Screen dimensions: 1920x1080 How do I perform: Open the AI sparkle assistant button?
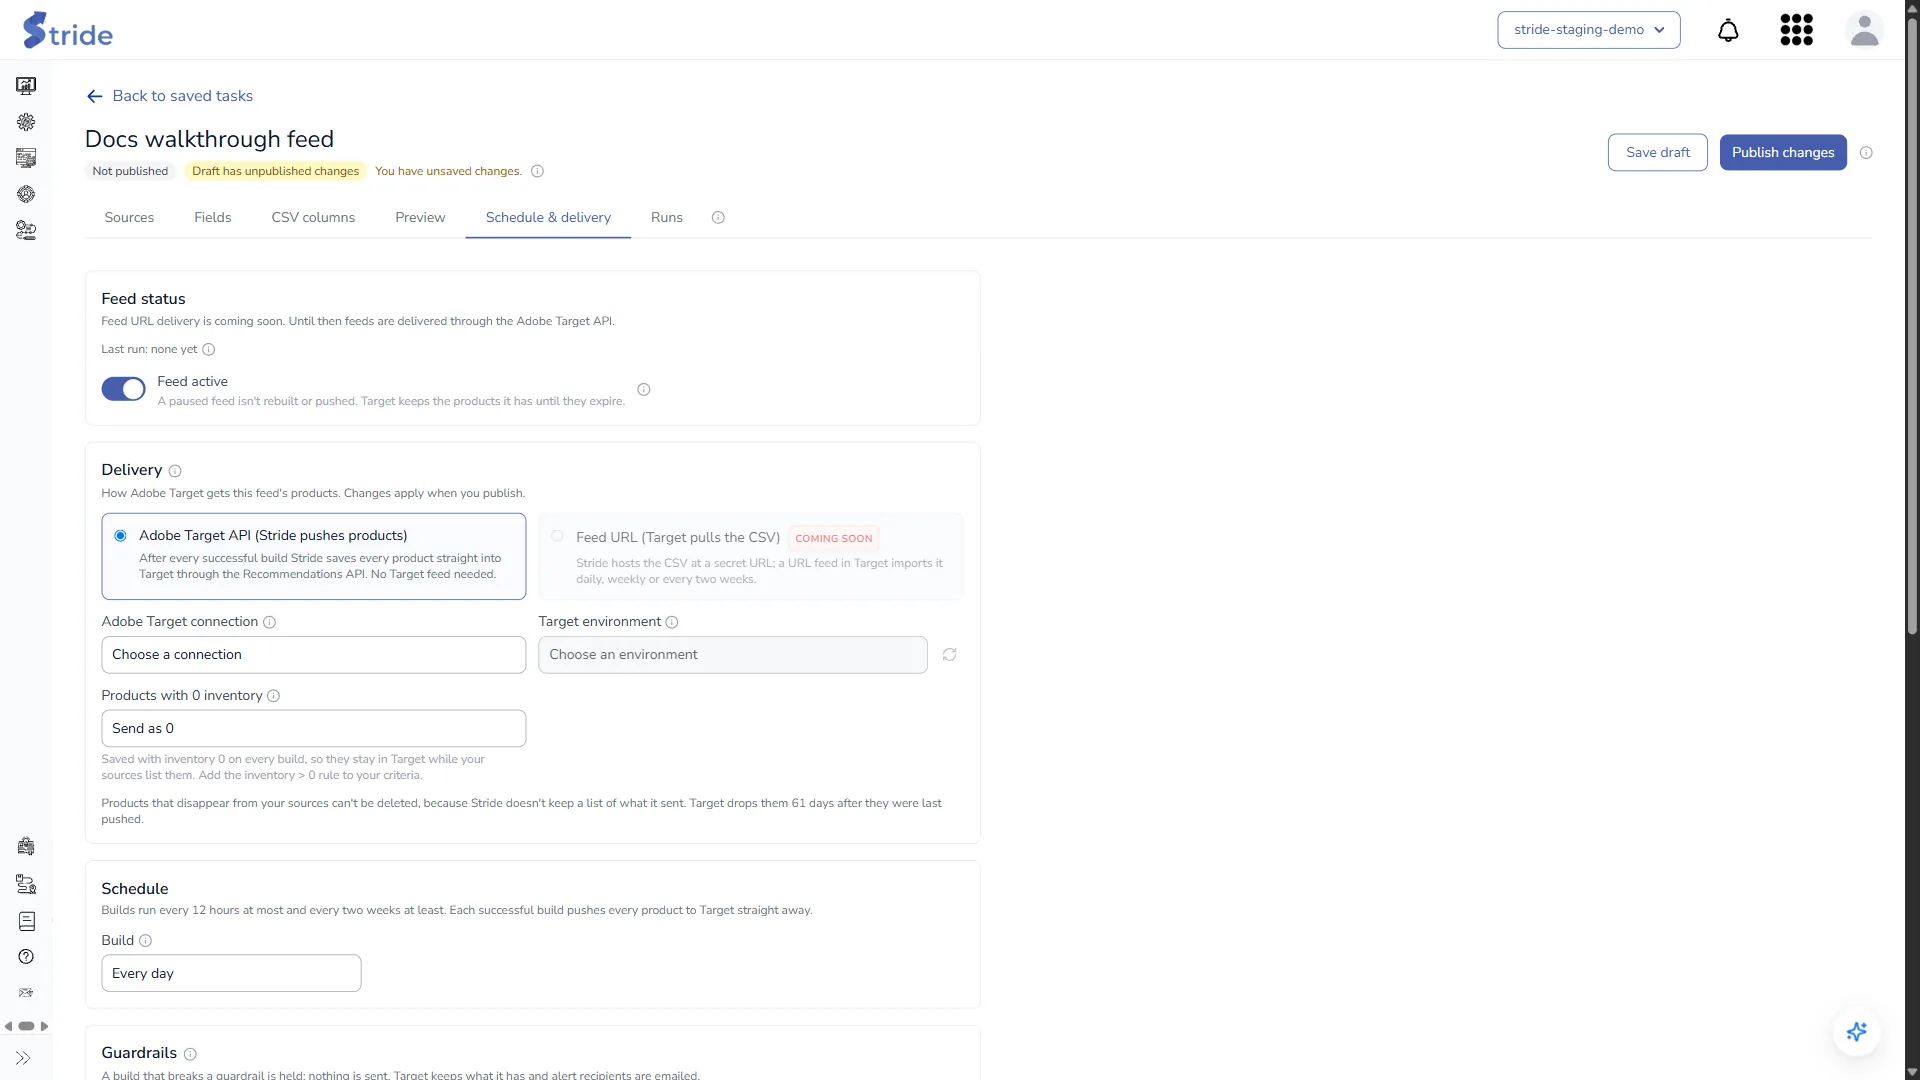coord(1857,1032)
